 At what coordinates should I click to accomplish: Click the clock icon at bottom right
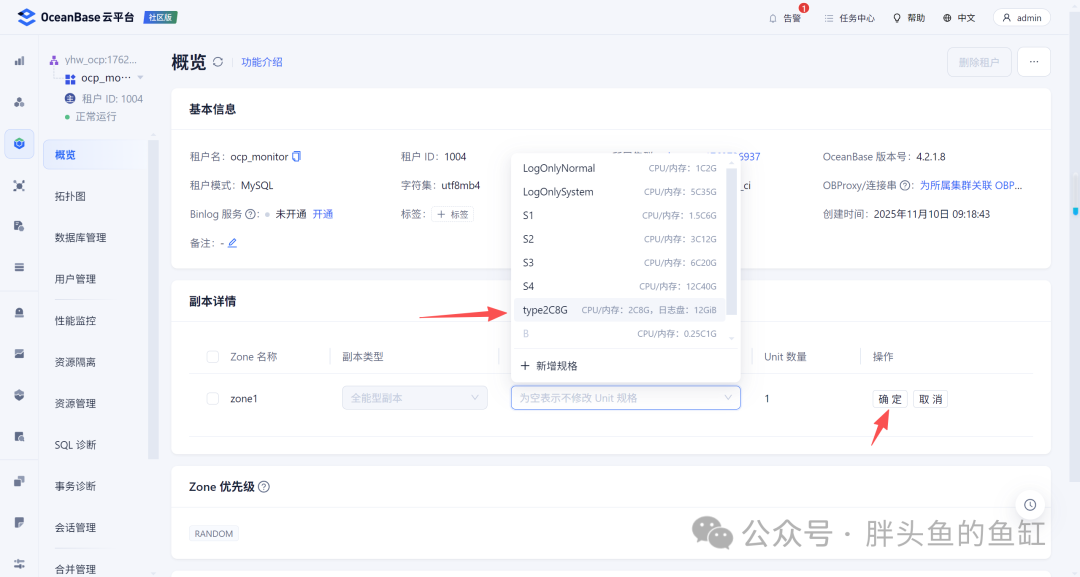(x=1030, y=505)
